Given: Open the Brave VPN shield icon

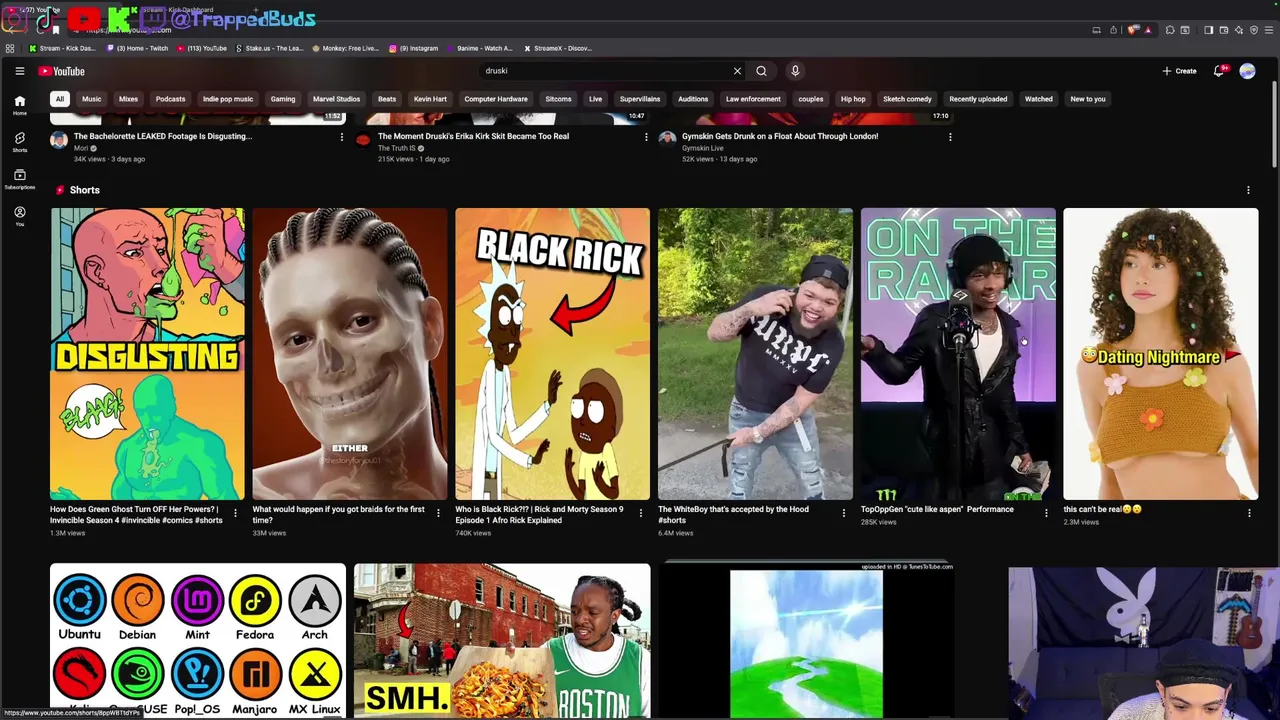Looking at the screenshot, I should [x=1254, y=30].
